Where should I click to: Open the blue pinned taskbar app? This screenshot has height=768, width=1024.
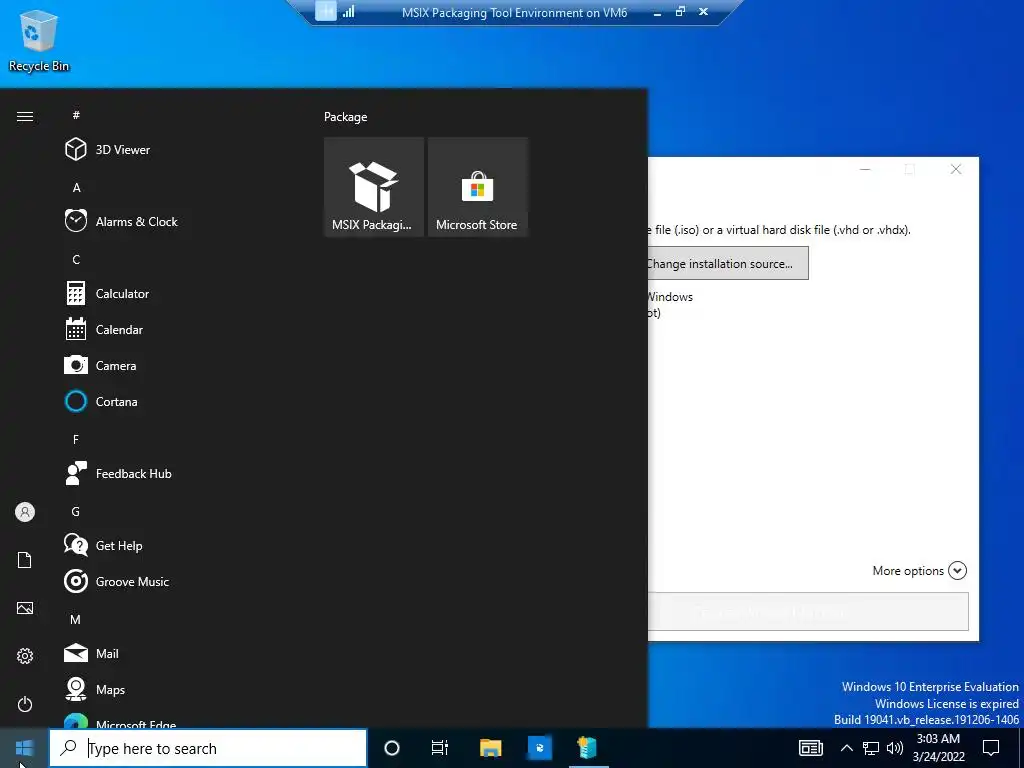(539, 748)
